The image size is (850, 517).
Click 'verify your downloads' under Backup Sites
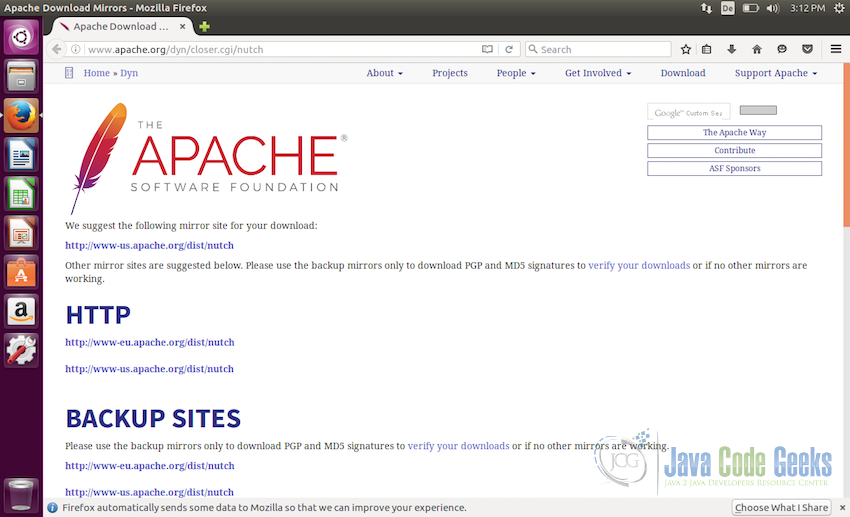tap(459, 446)
